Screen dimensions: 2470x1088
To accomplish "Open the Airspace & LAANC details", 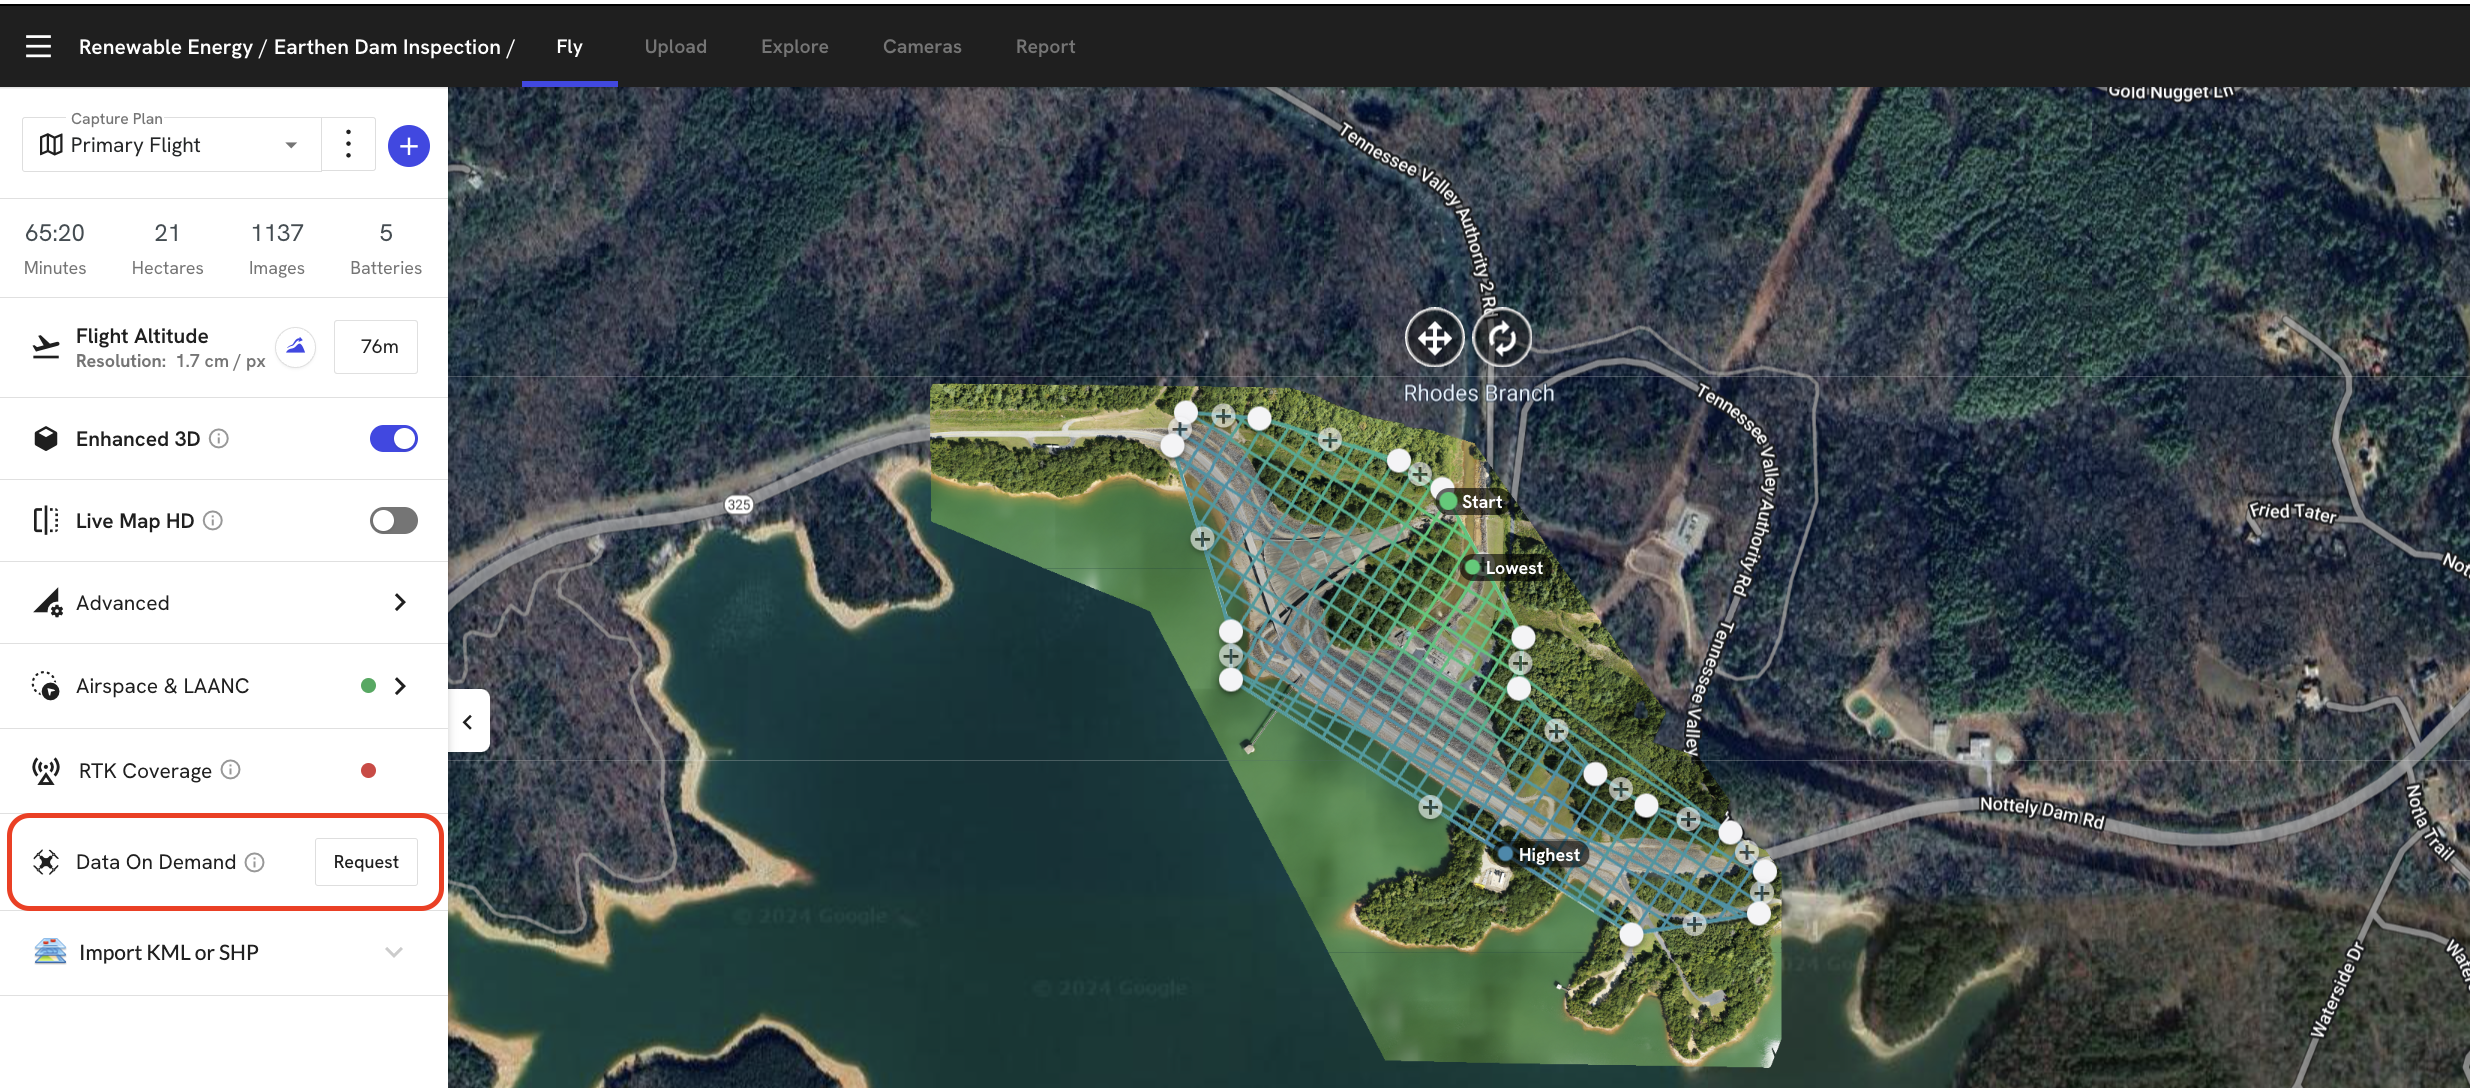I will pyautogui.click(x=224, y=686).
